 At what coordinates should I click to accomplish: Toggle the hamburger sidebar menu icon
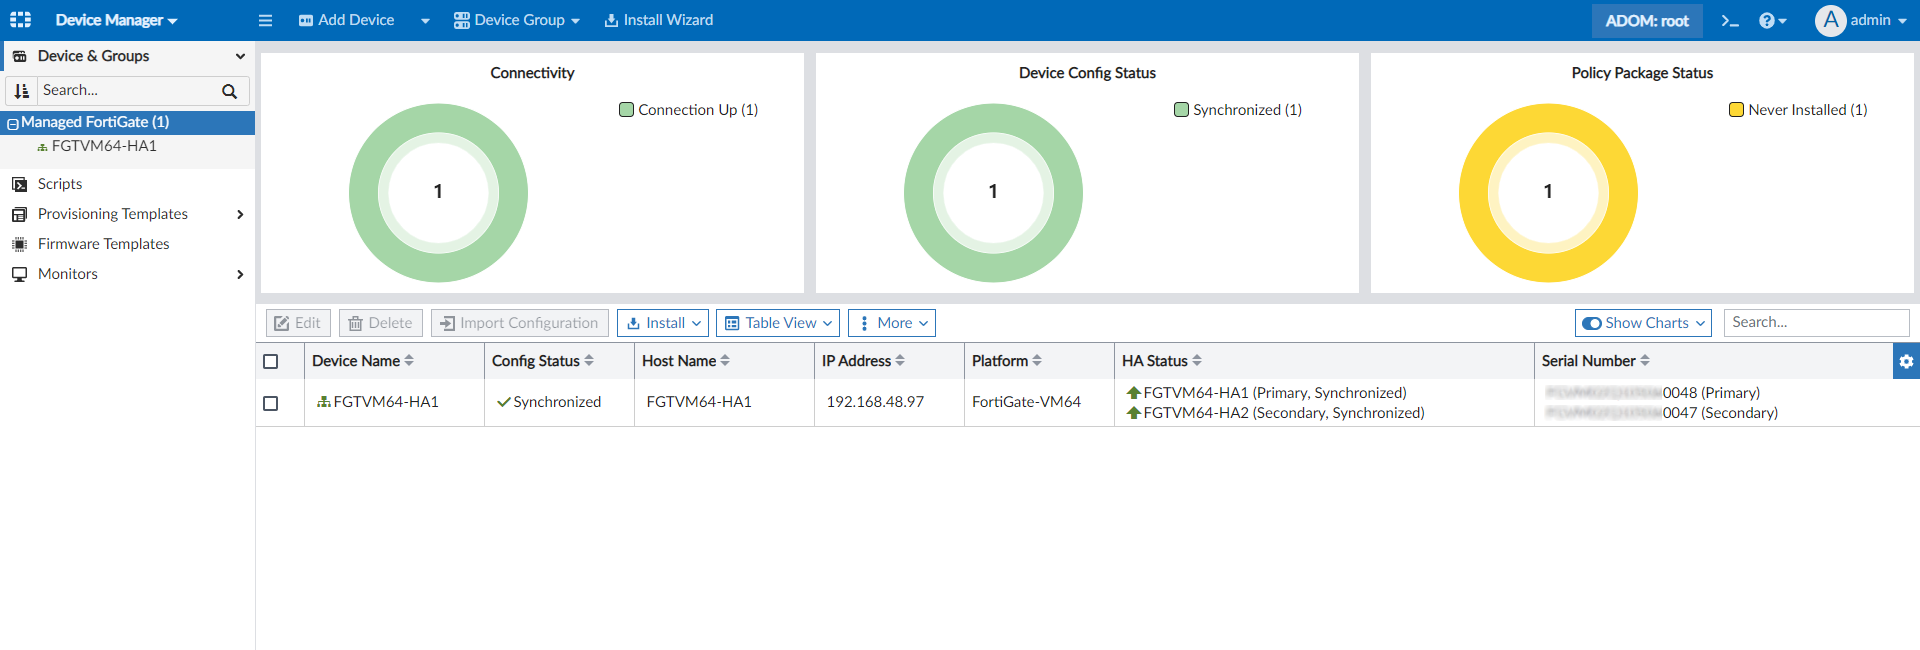(x=265, y=20)
